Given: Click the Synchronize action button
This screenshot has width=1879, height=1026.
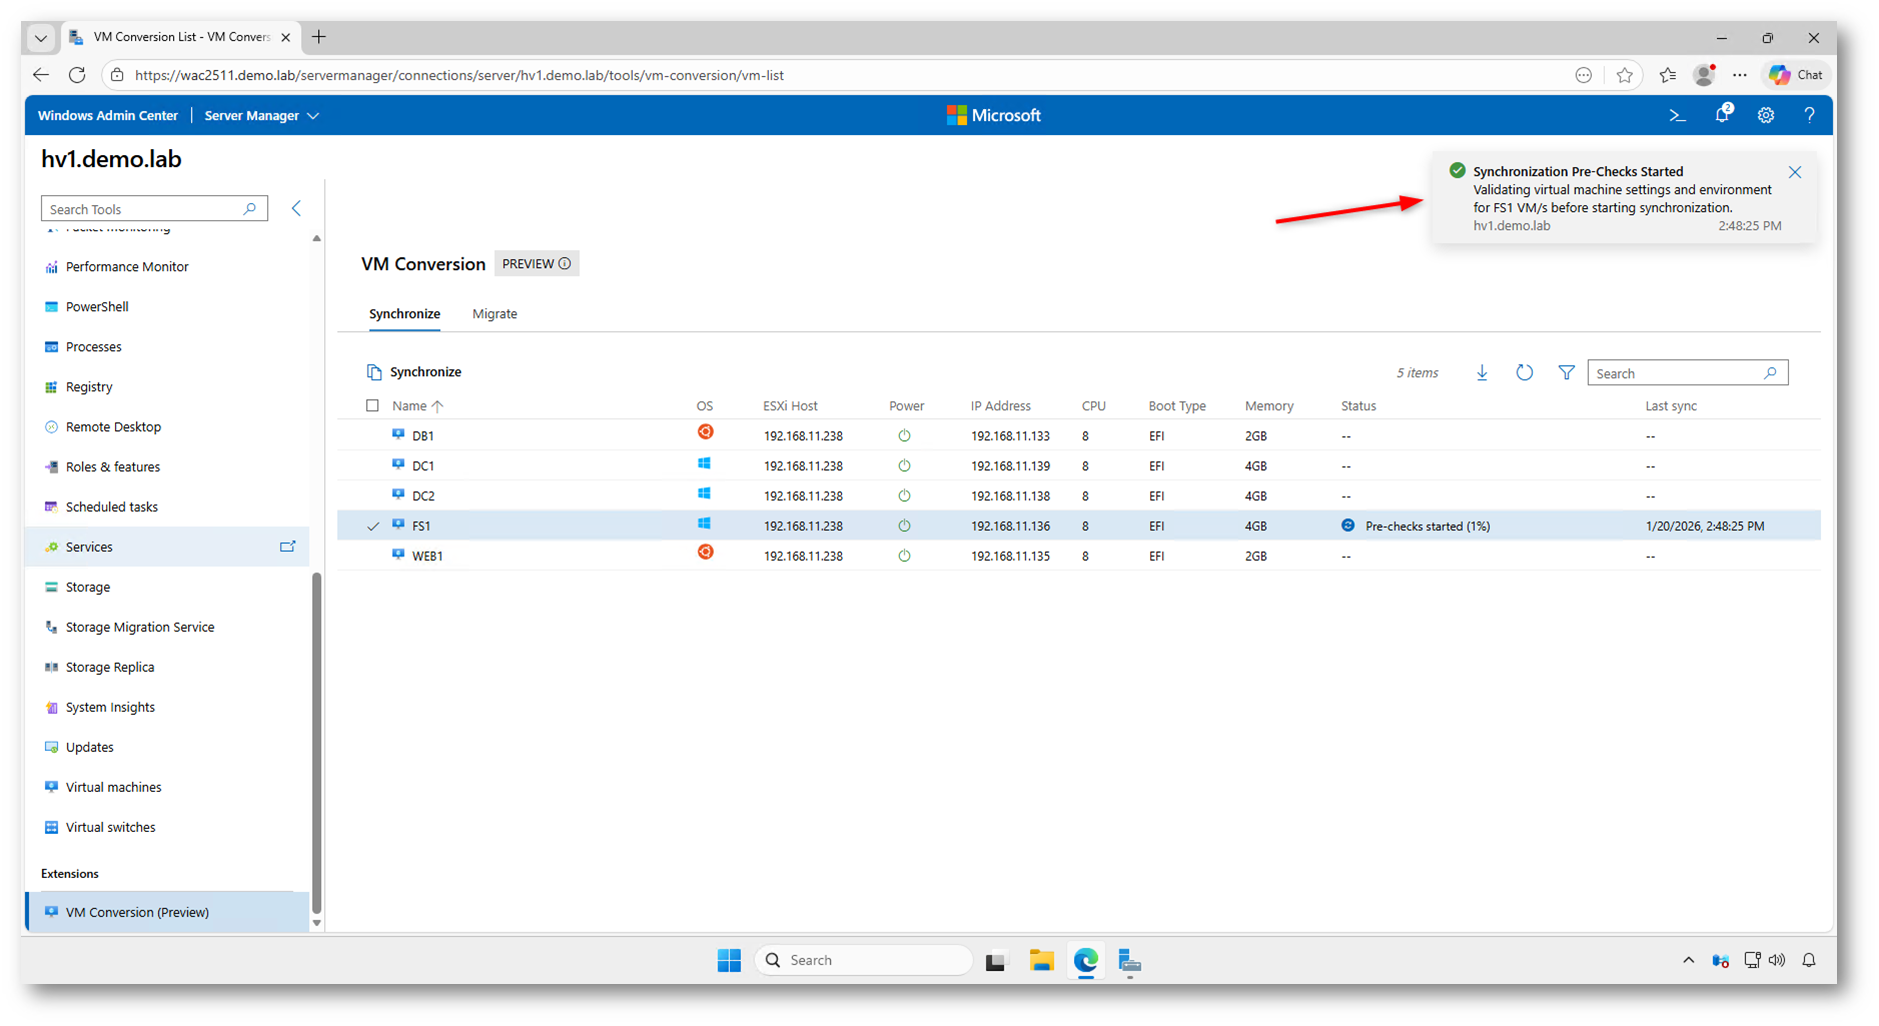Looking at the screenshot, I should click(x=414, y=372).
